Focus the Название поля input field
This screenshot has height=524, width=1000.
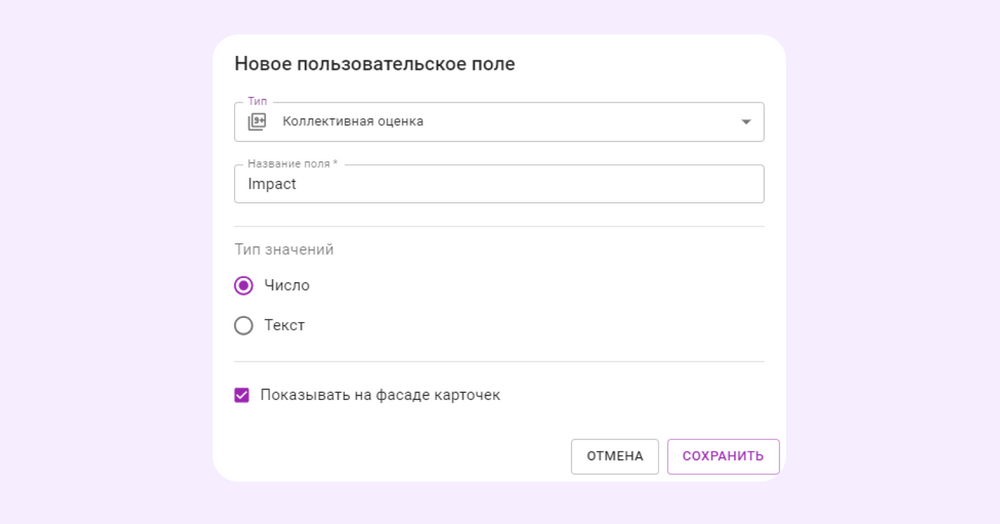pyautogui.click(x=500, y=184)
